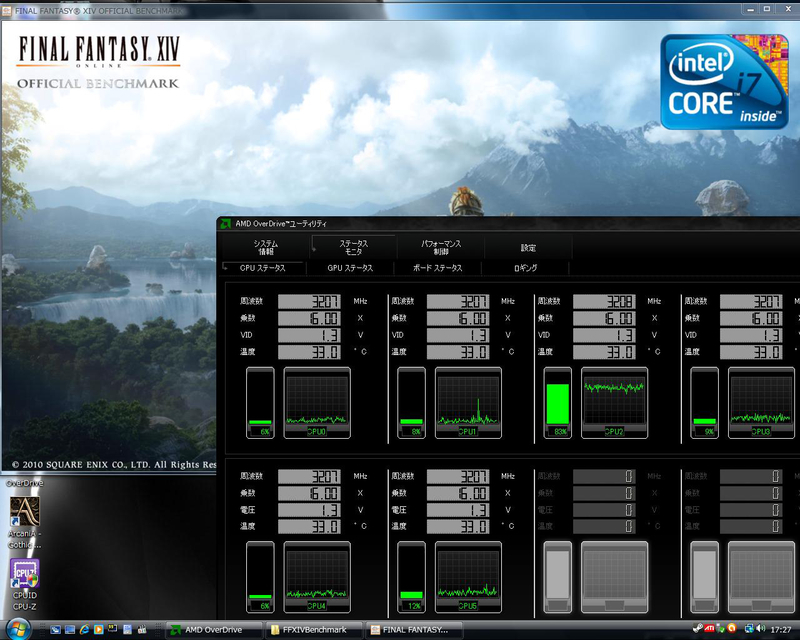The image size is (800, 640).
Task: Click the AMD OverDrive ユーティリティ title bar
Action: point(510,224)
